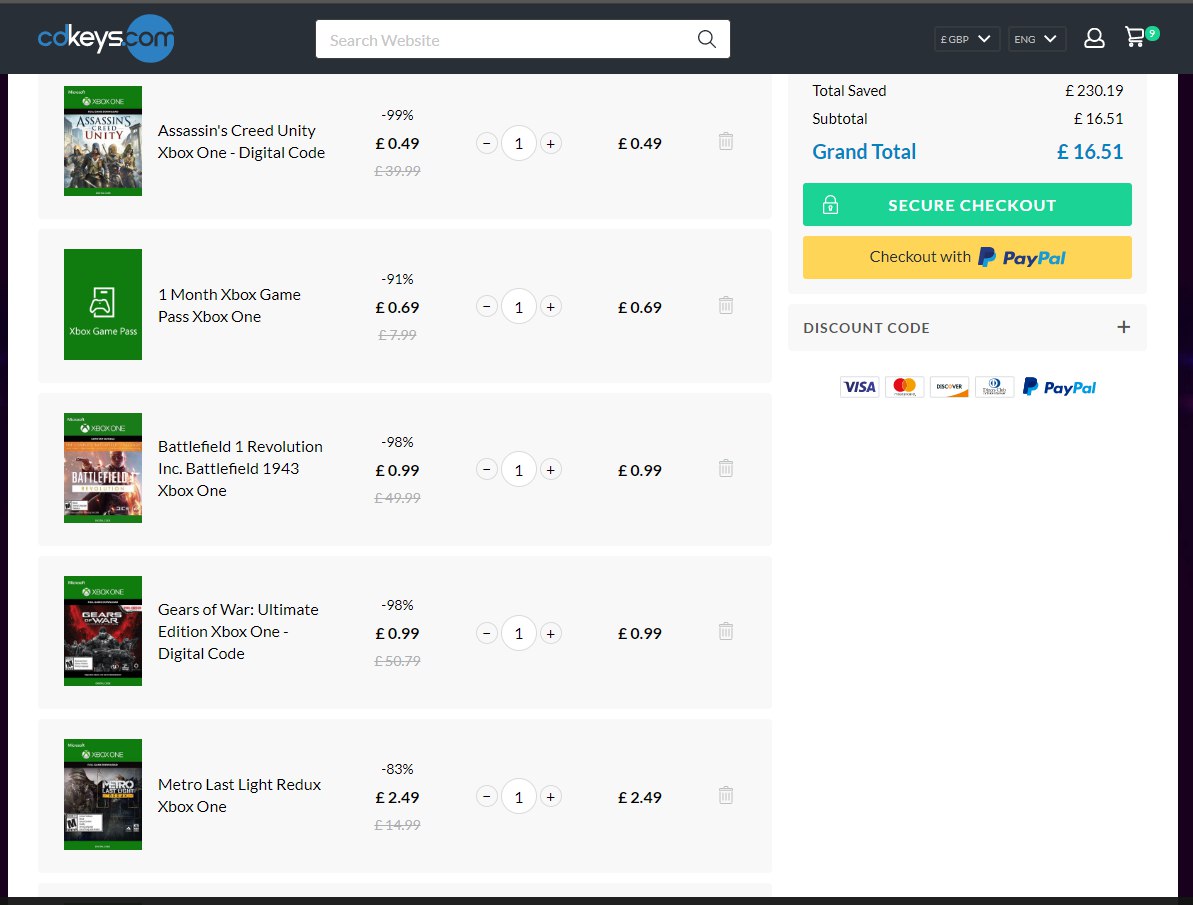Click the Discover payment logo
Image resolution: width=1193 pixels, height=905 pixels.
(x=950, y=387)
